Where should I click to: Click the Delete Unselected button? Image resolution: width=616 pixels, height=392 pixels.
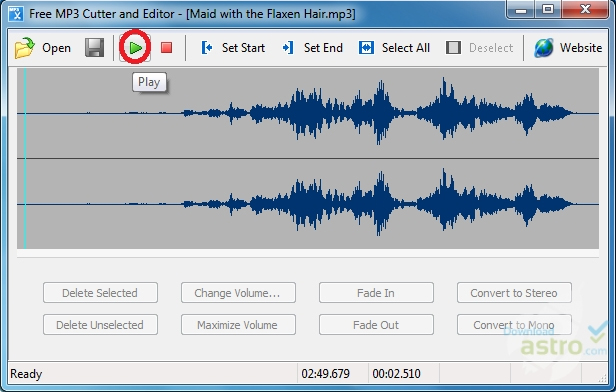(100, 324)
